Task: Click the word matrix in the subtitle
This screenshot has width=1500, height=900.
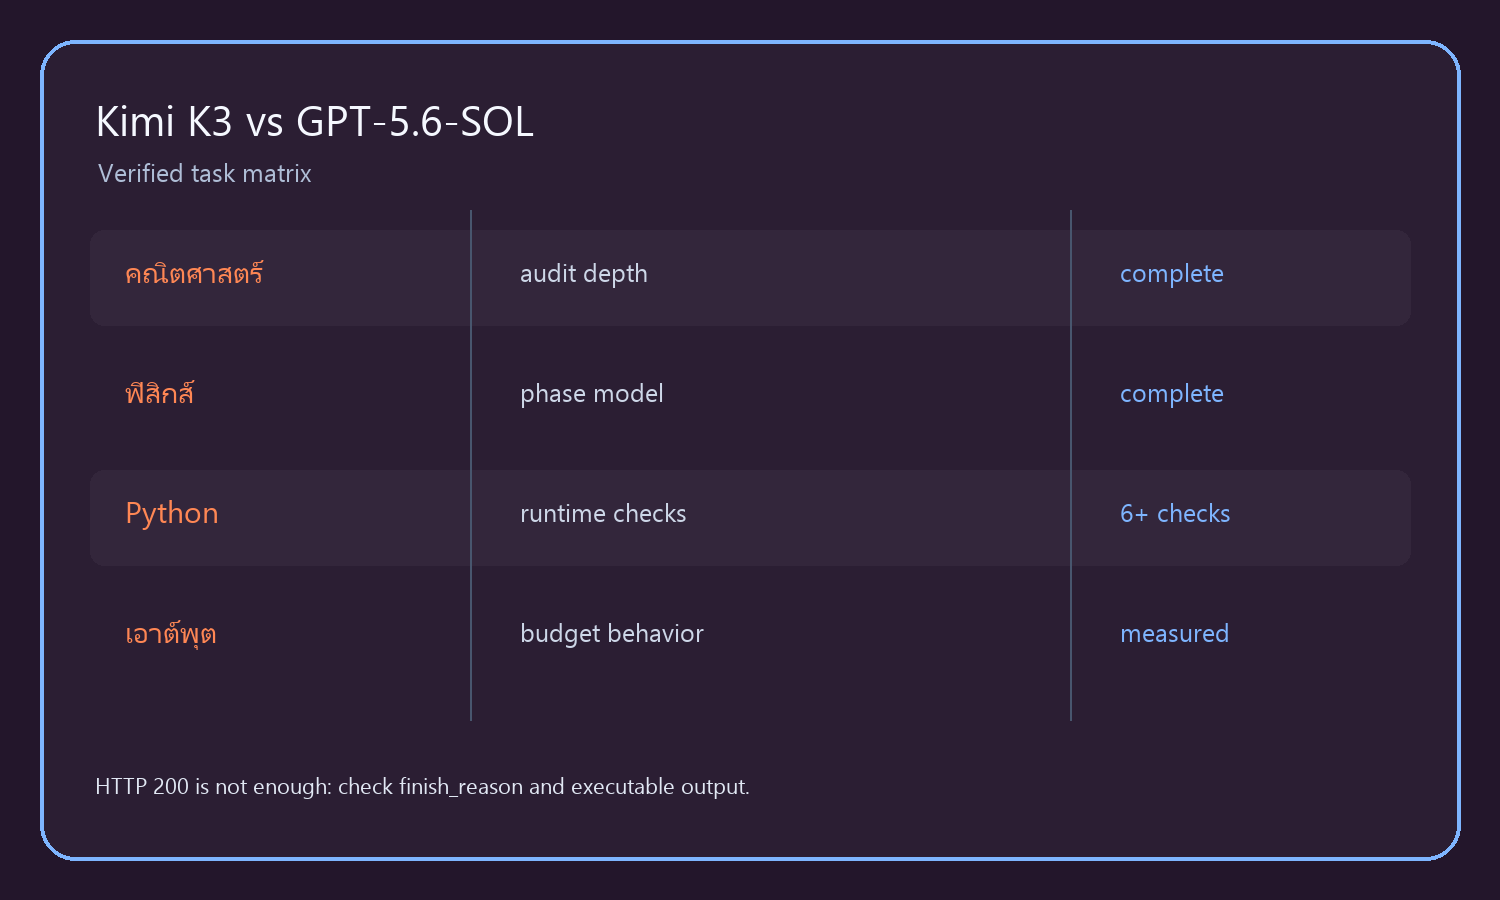Action: point(277,174)
